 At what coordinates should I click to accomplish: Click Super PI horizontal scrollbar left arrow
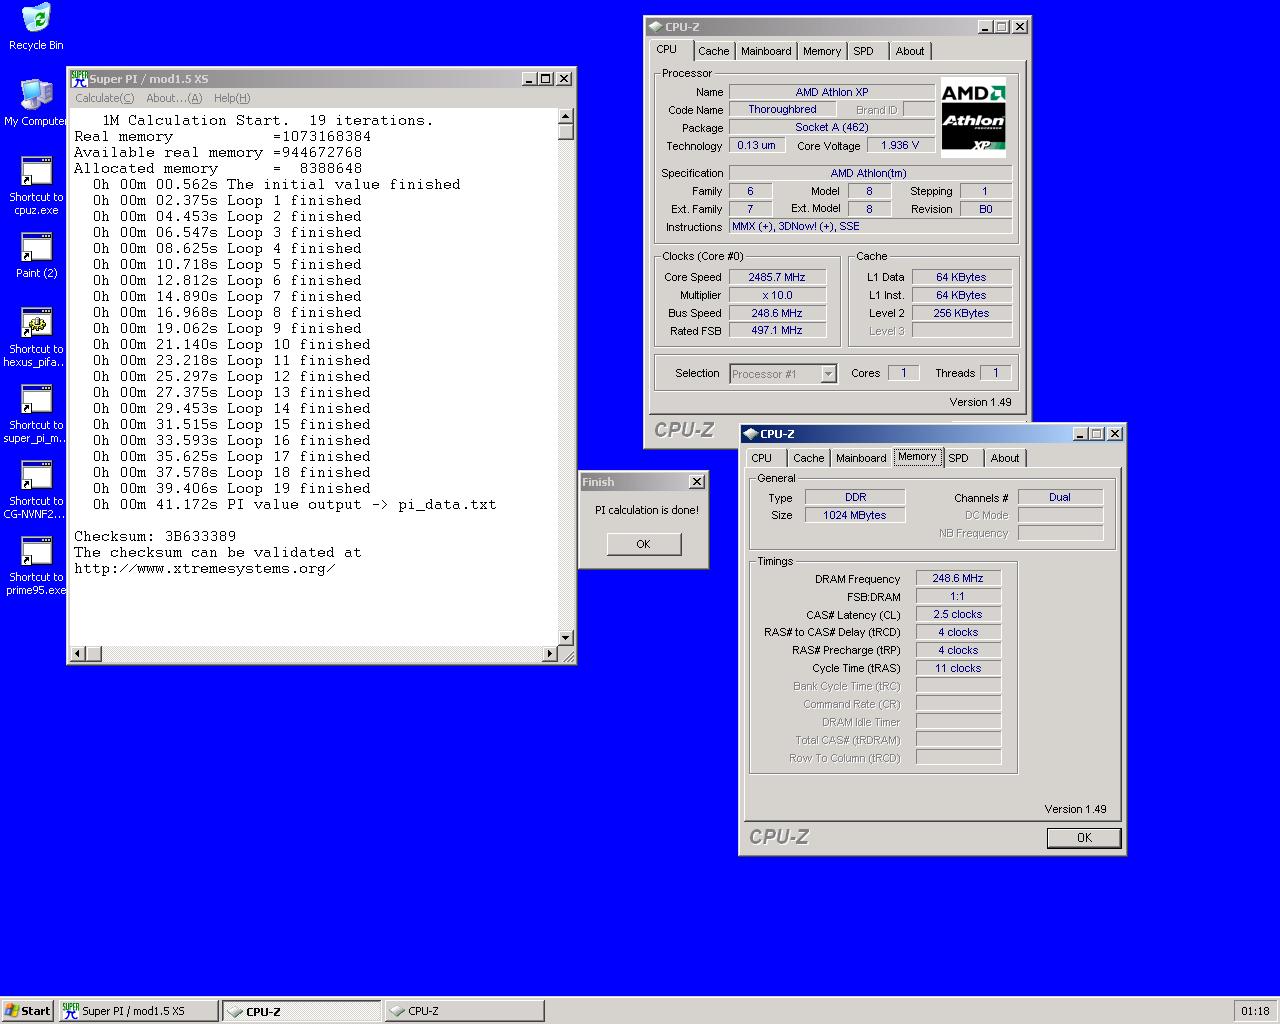[77, 654]
